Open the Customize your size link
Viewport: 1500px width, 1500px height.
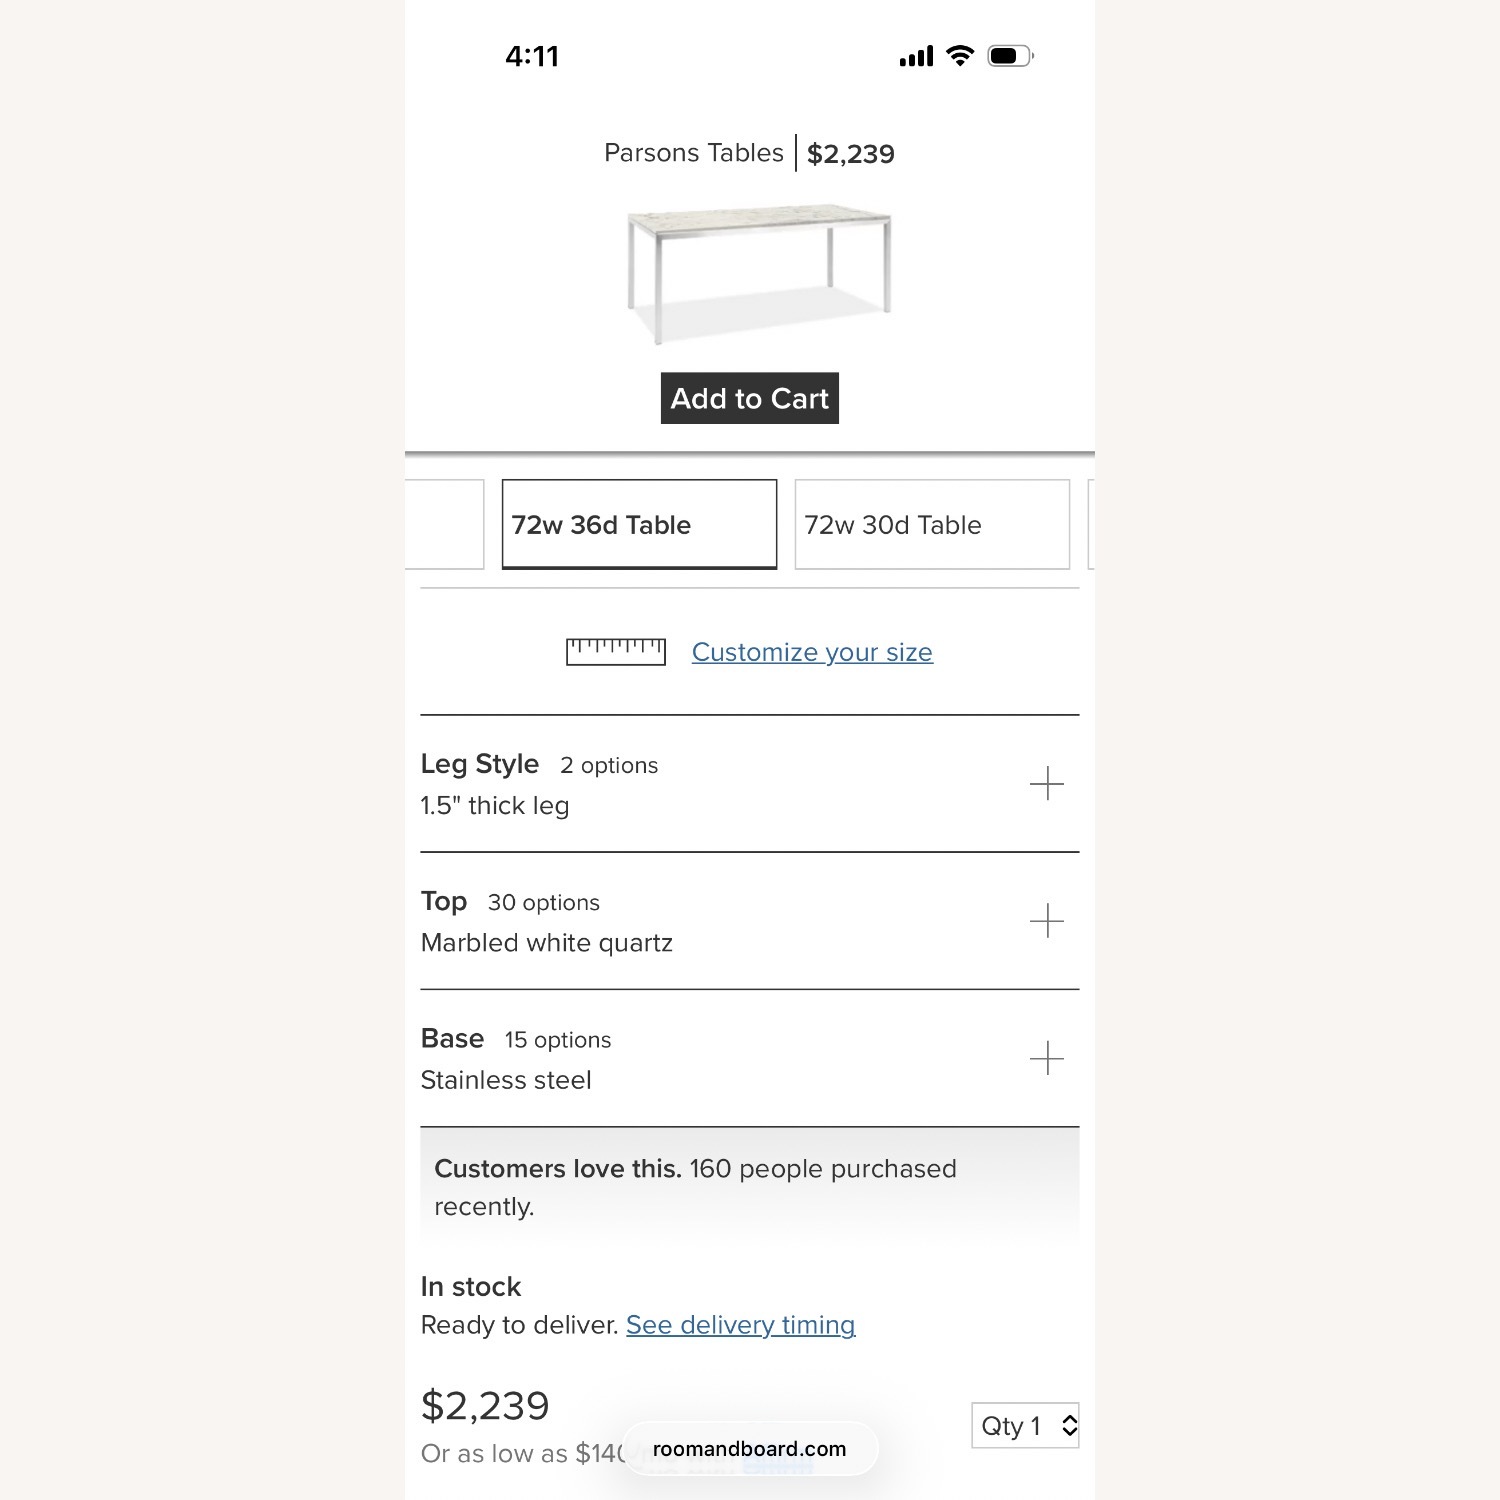(x=812, y=652)
